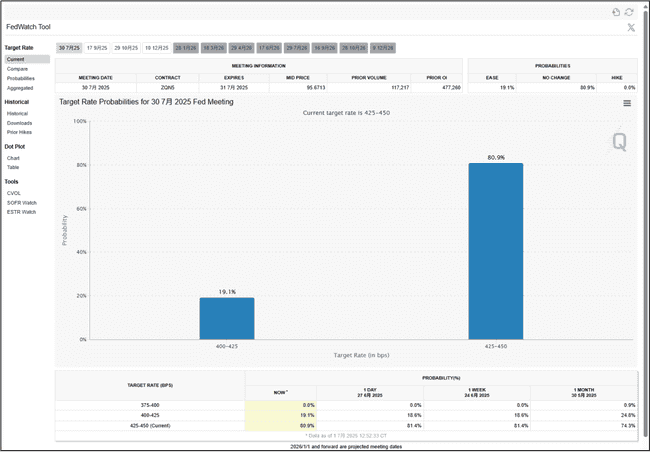Screen dimensions: 650x452
Task: Click the 'Data as of' timestamp note
Action: tap(346, 436)
